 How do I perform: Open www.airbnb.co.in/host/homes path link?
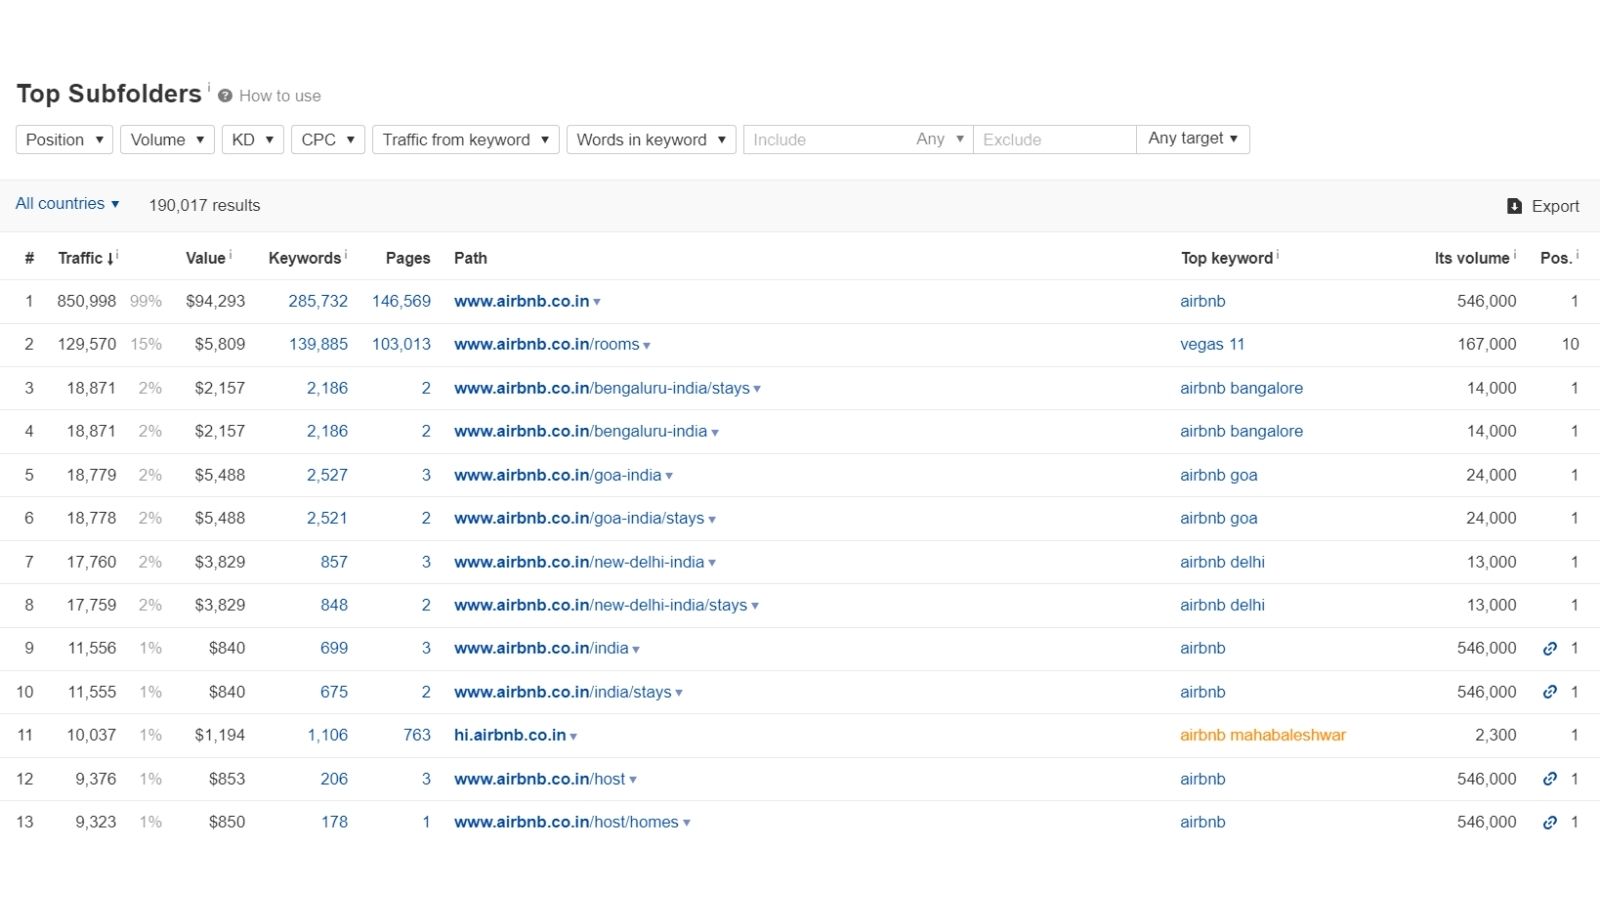click(x=566, y=822)
